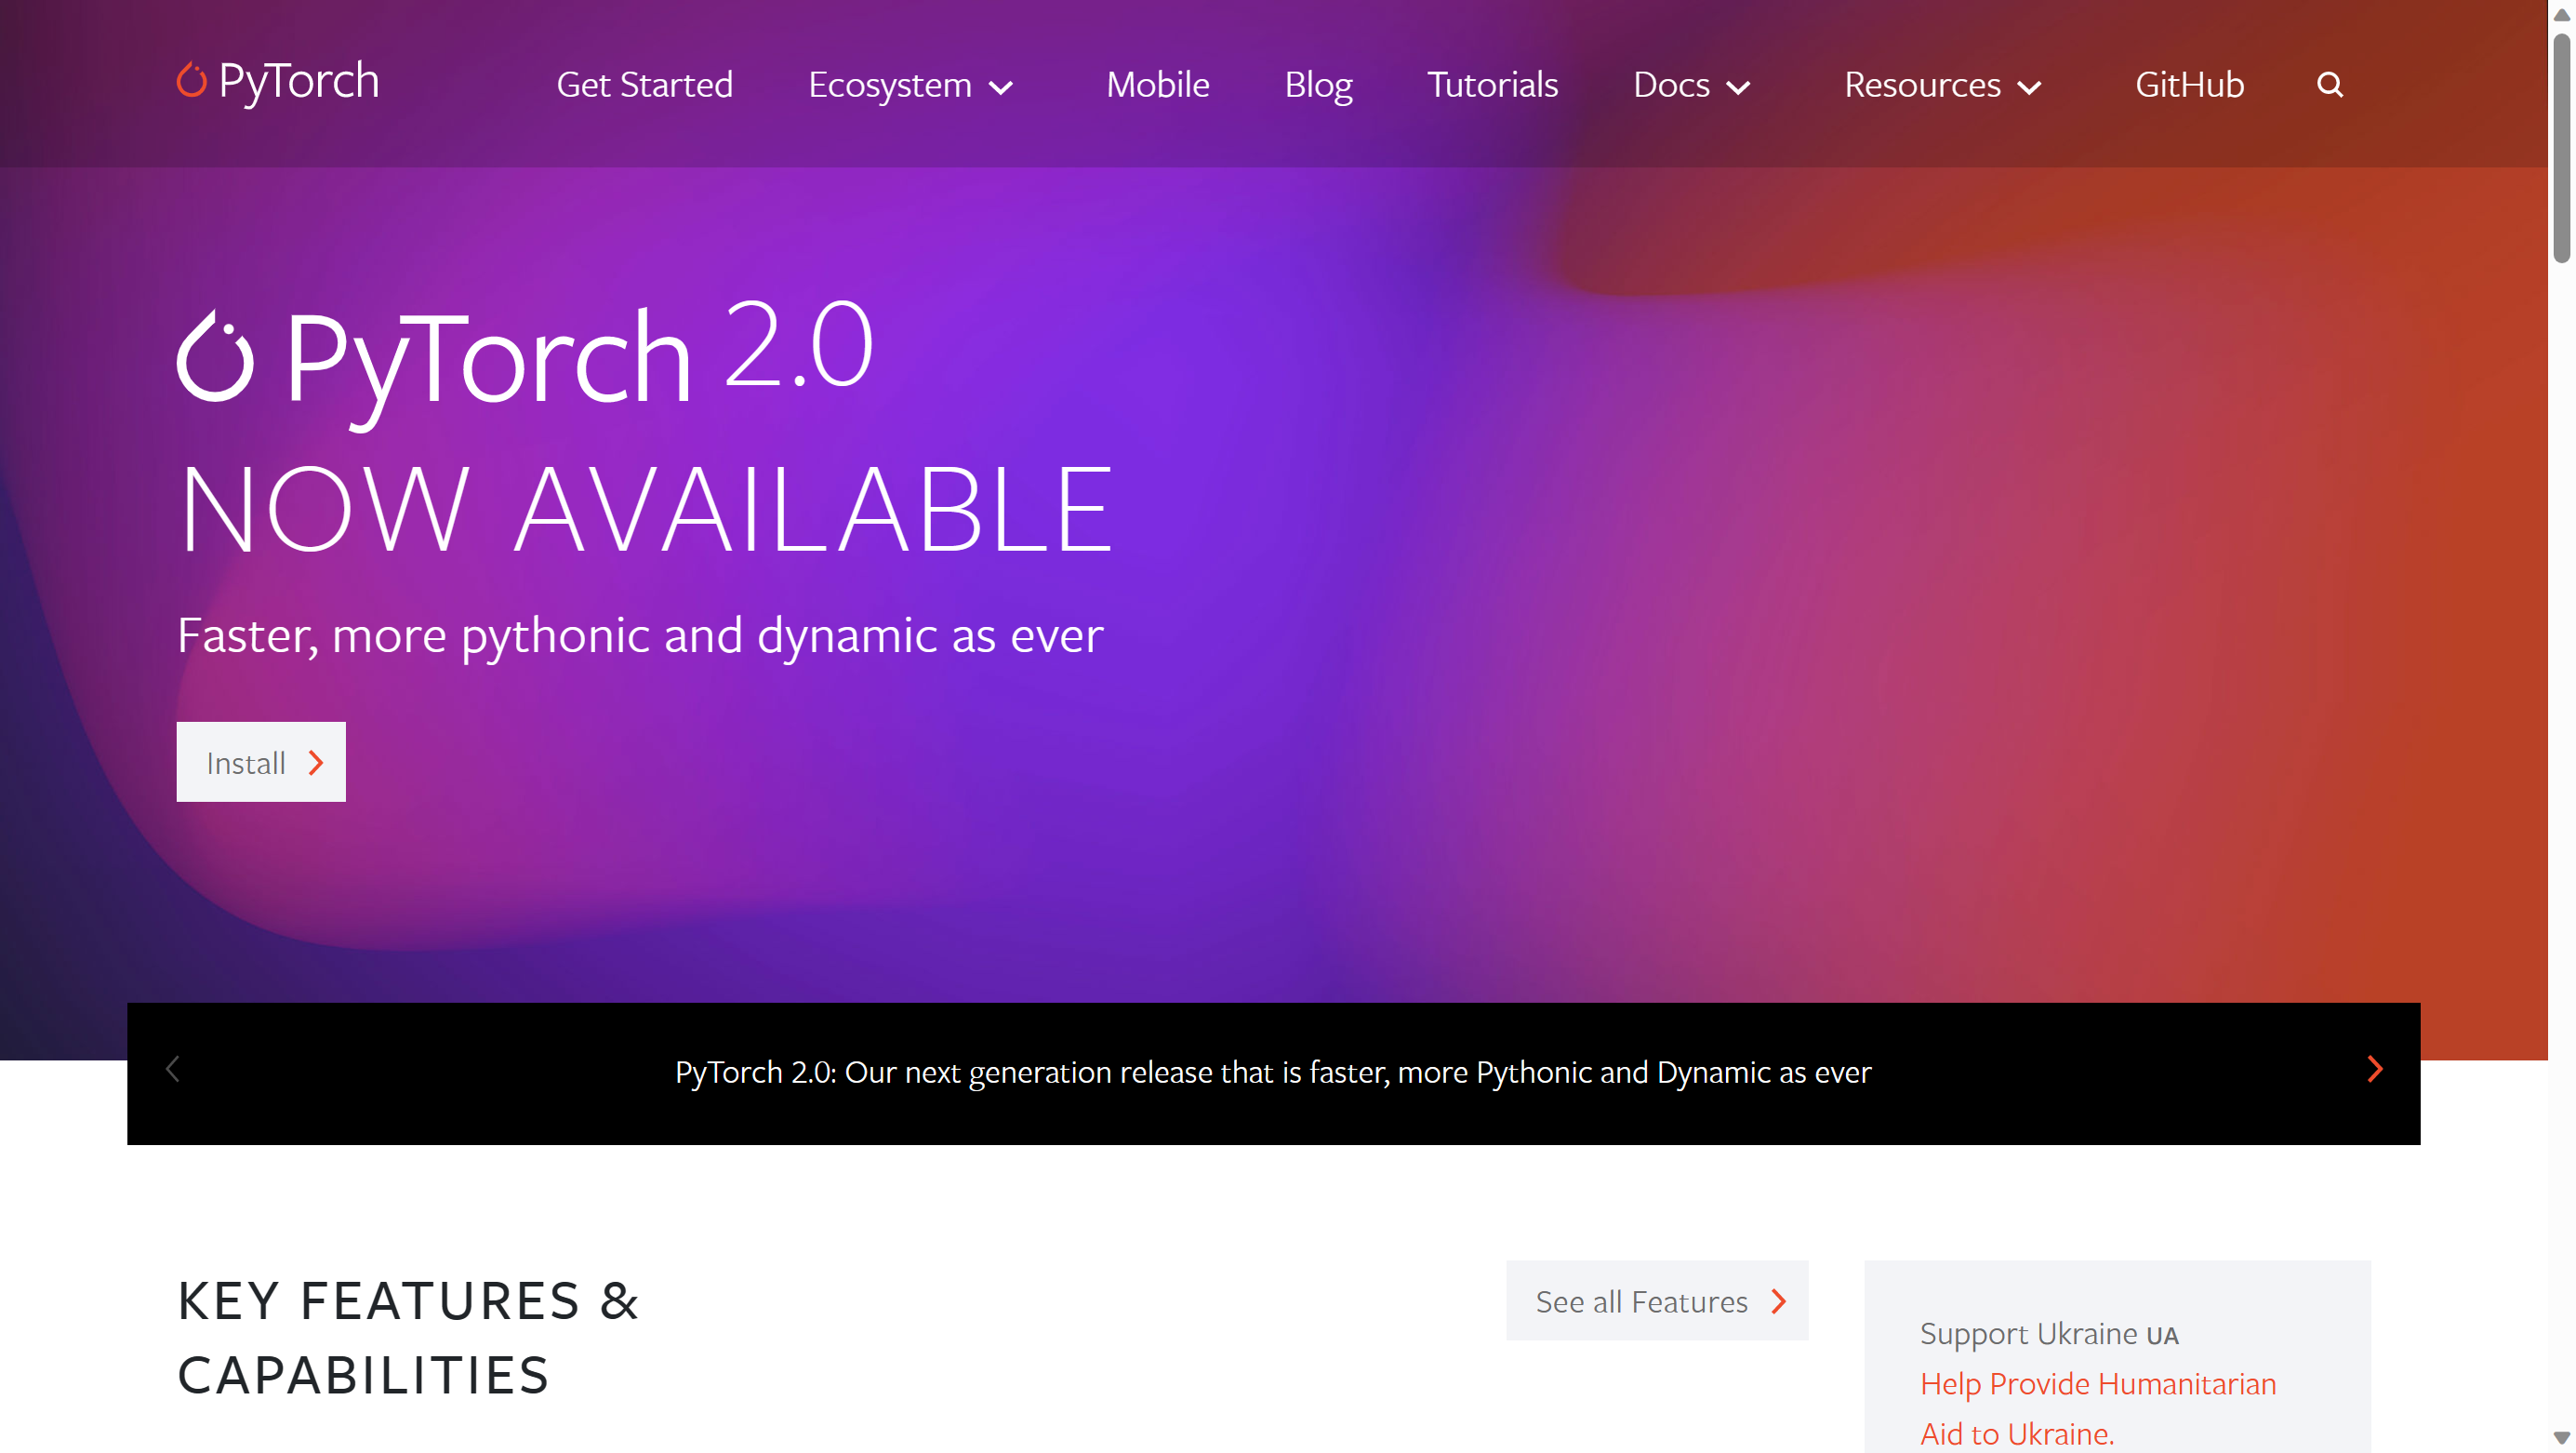Screen dimensions: 2576x1453
Task: Open Help Provide Humanitarian Aid to Ukraine link
Action: coord(2097,1409)
